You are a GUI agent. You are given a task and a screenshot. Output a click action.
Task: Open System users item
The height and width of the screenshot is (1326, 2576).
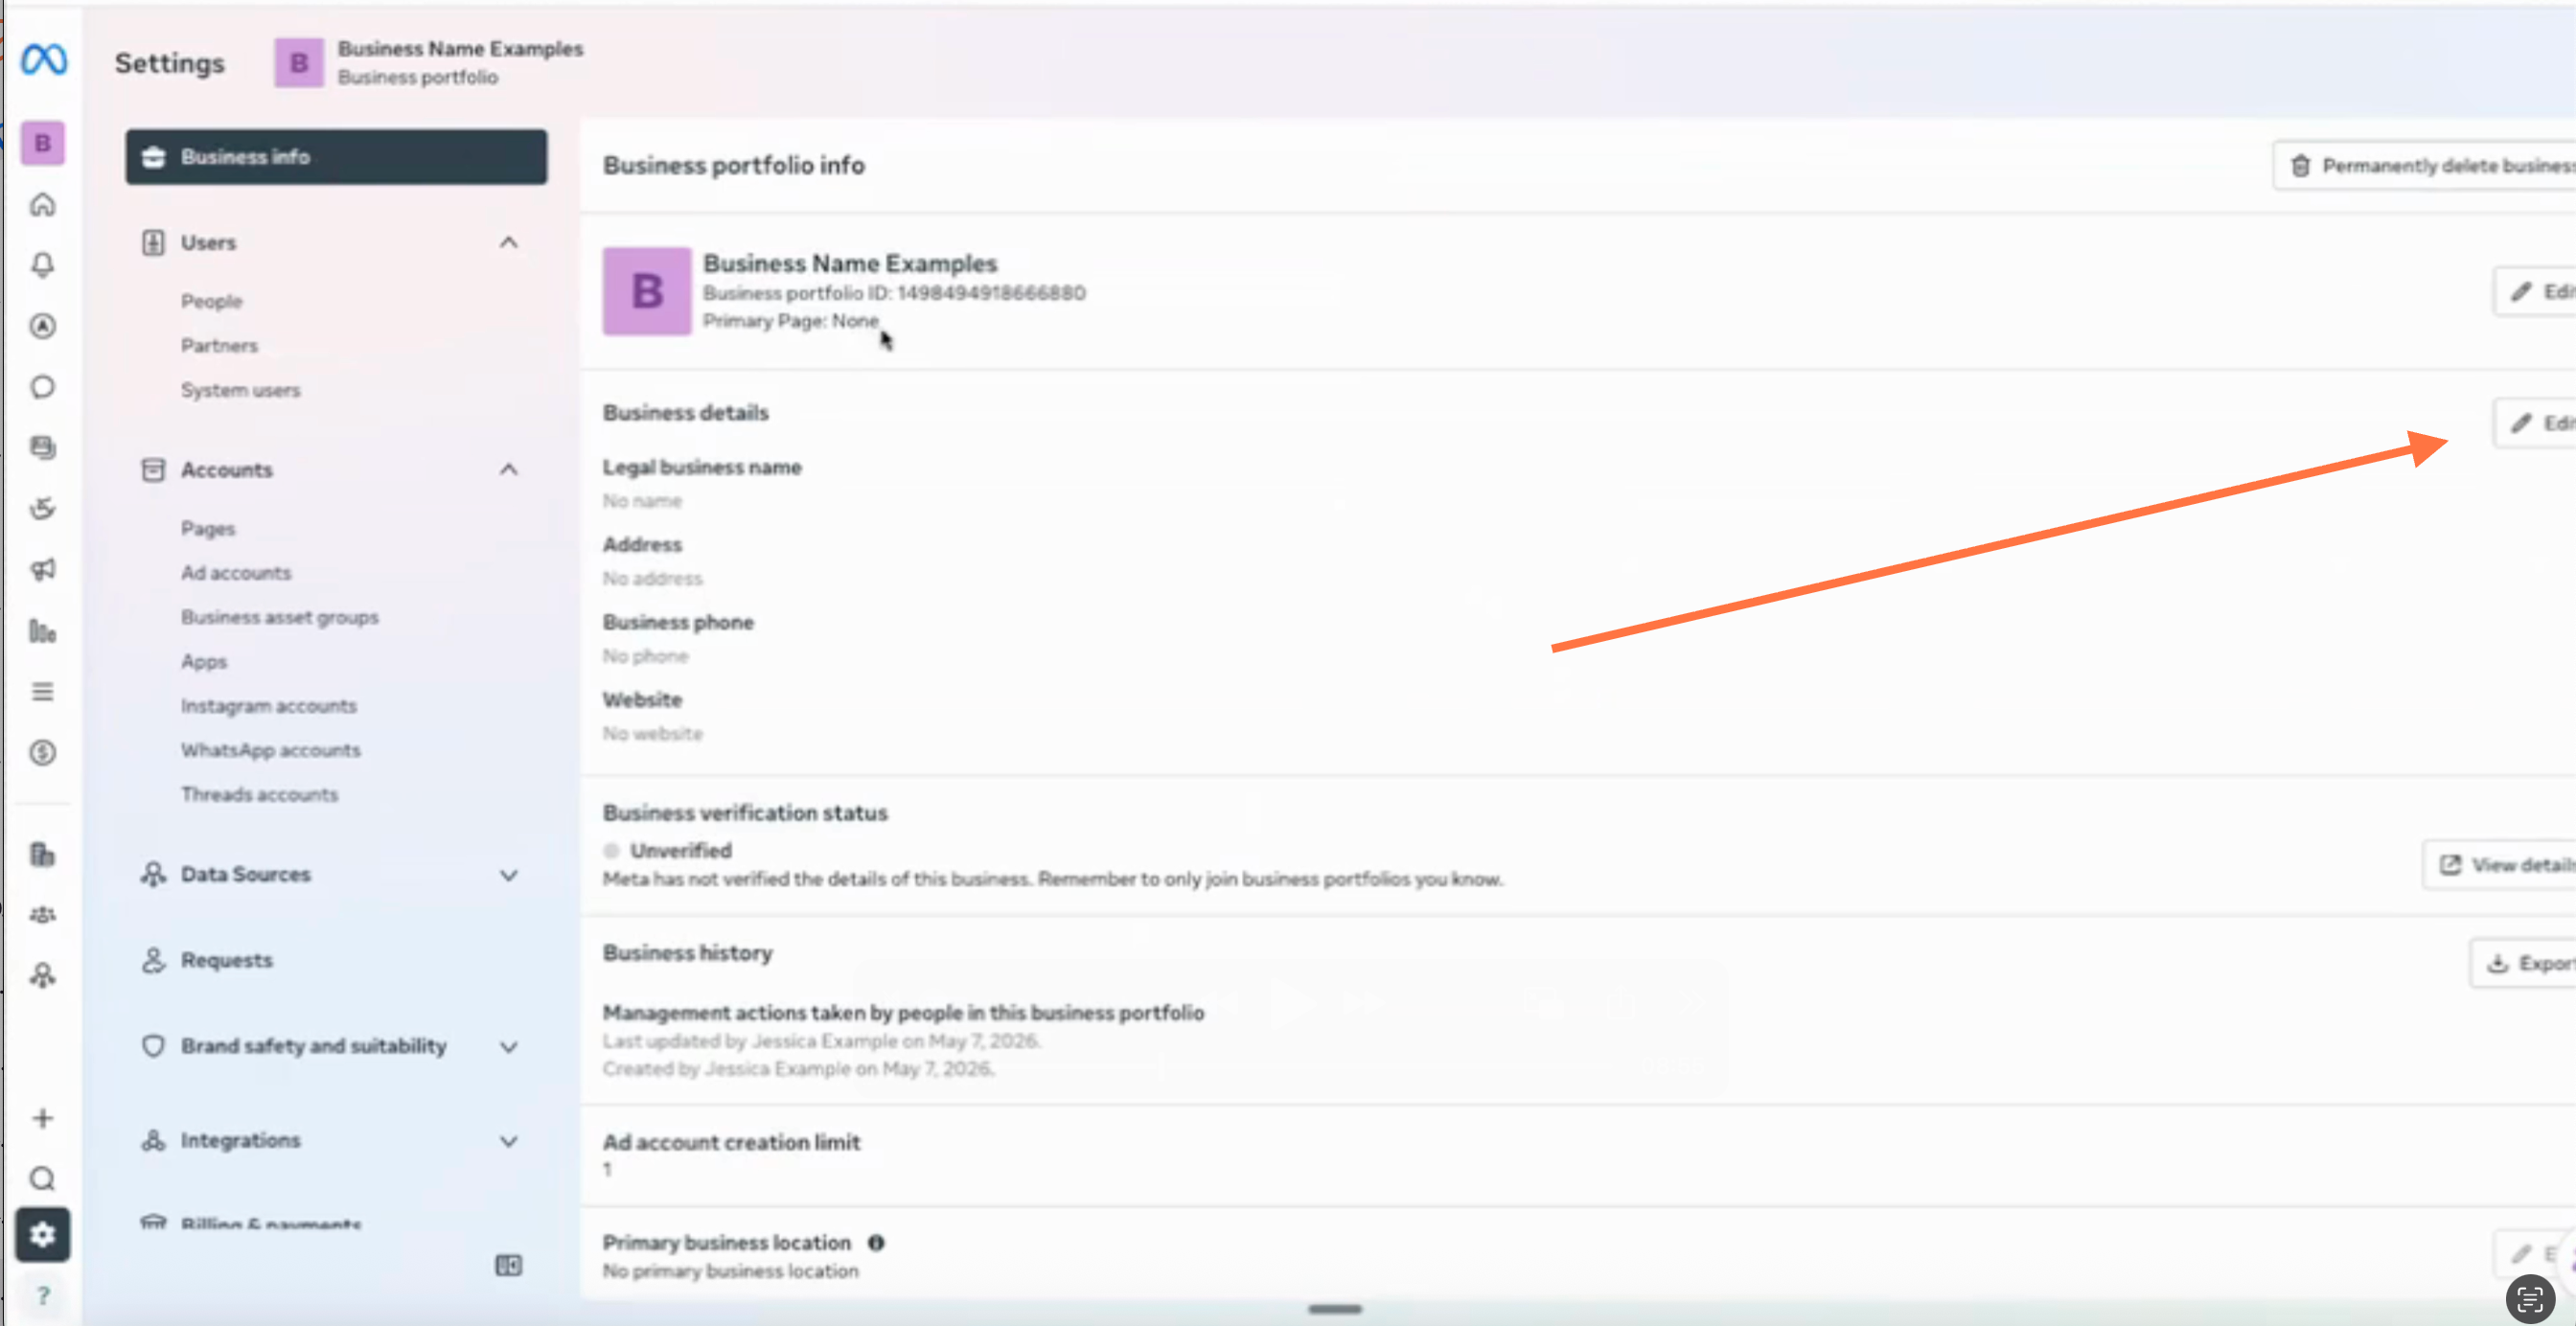(240, 390)
